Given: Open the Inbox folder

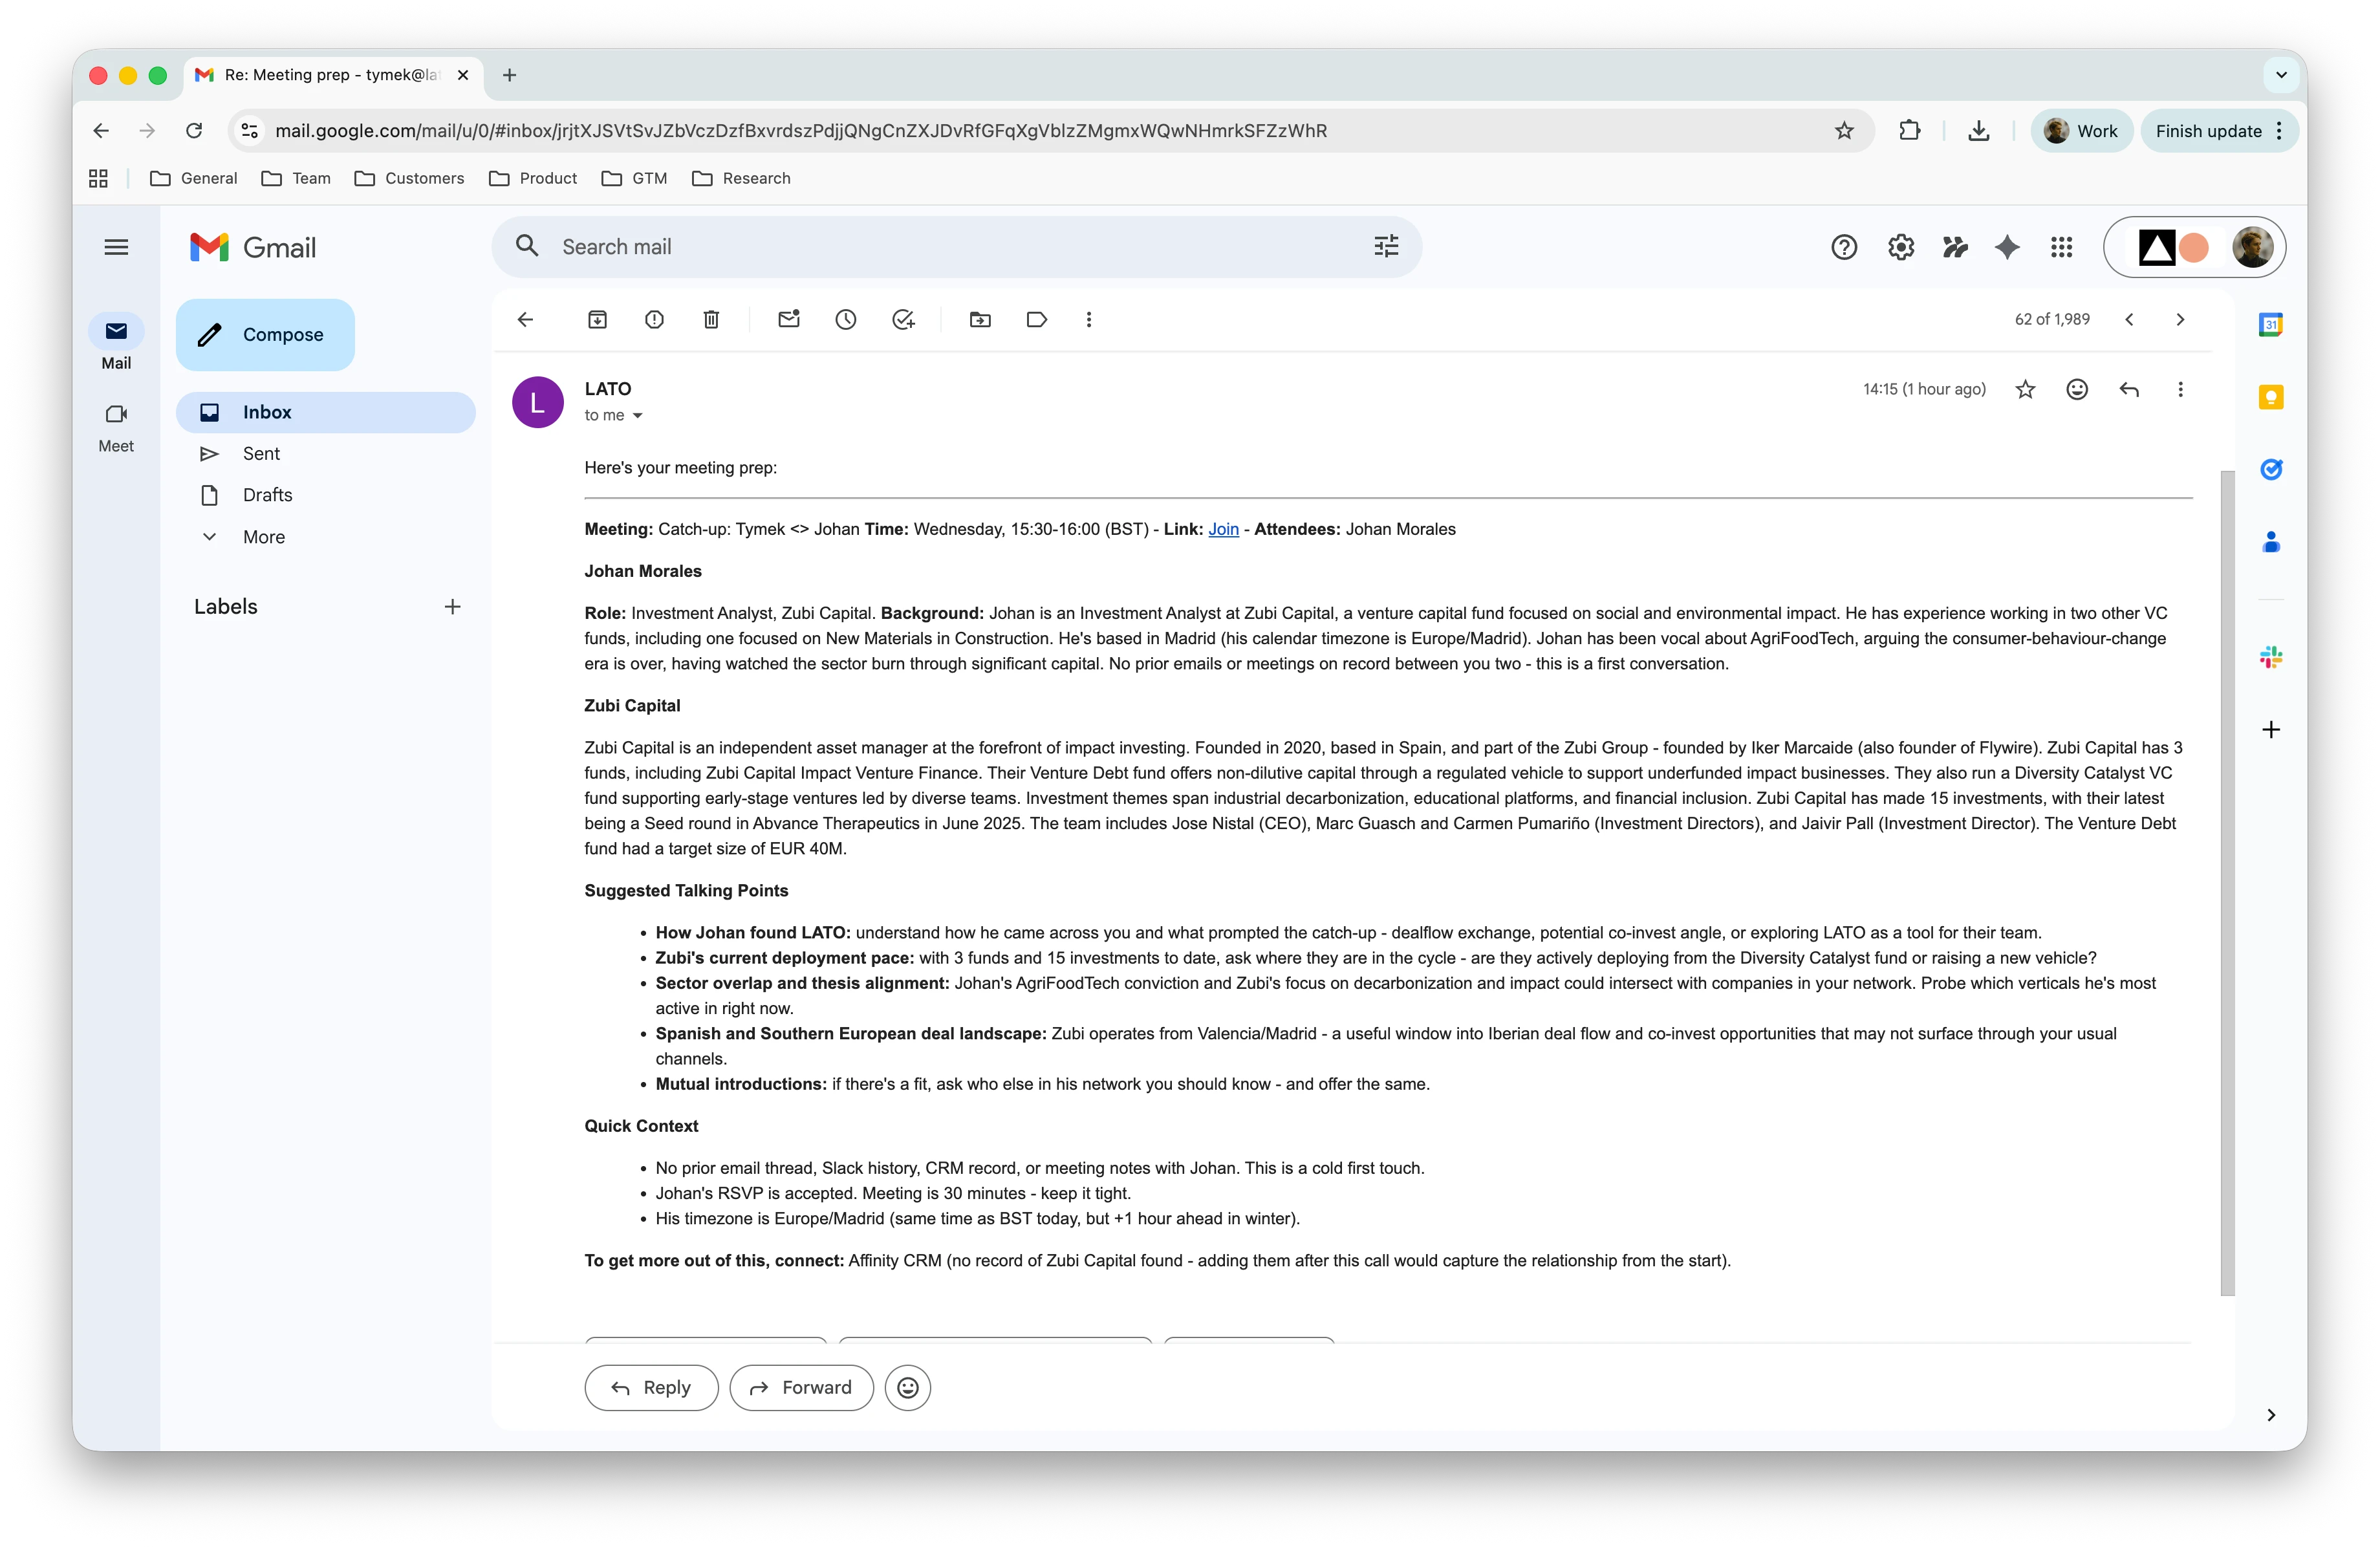Looking at the screenshot, I should coord(325,412).
